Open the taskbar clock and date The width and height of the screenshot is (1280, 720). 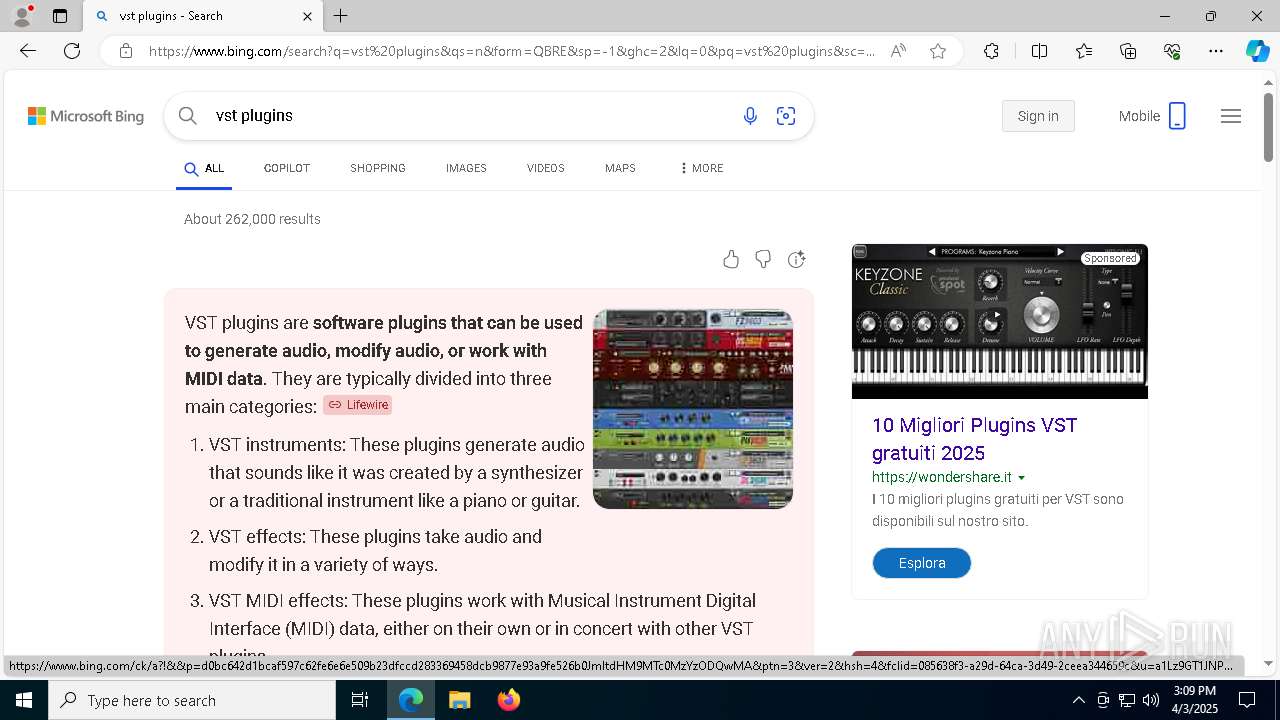tap(1194, 700)
